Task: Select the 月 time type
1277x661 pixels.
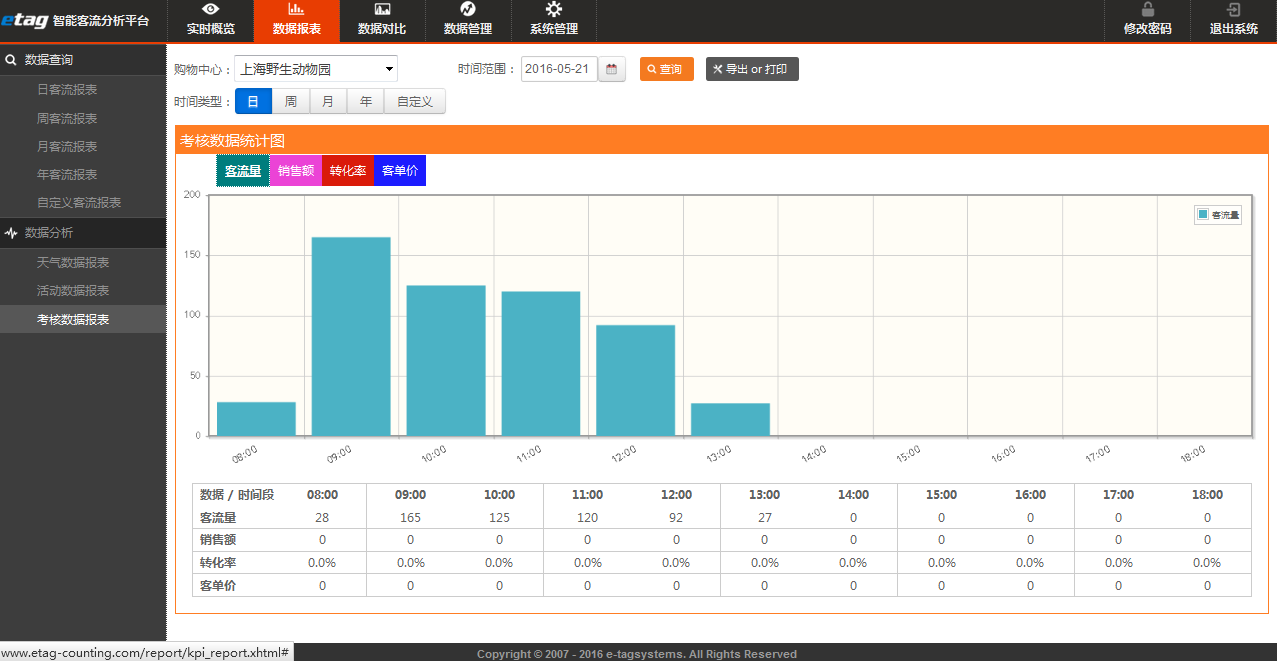Action: point(328,101)
